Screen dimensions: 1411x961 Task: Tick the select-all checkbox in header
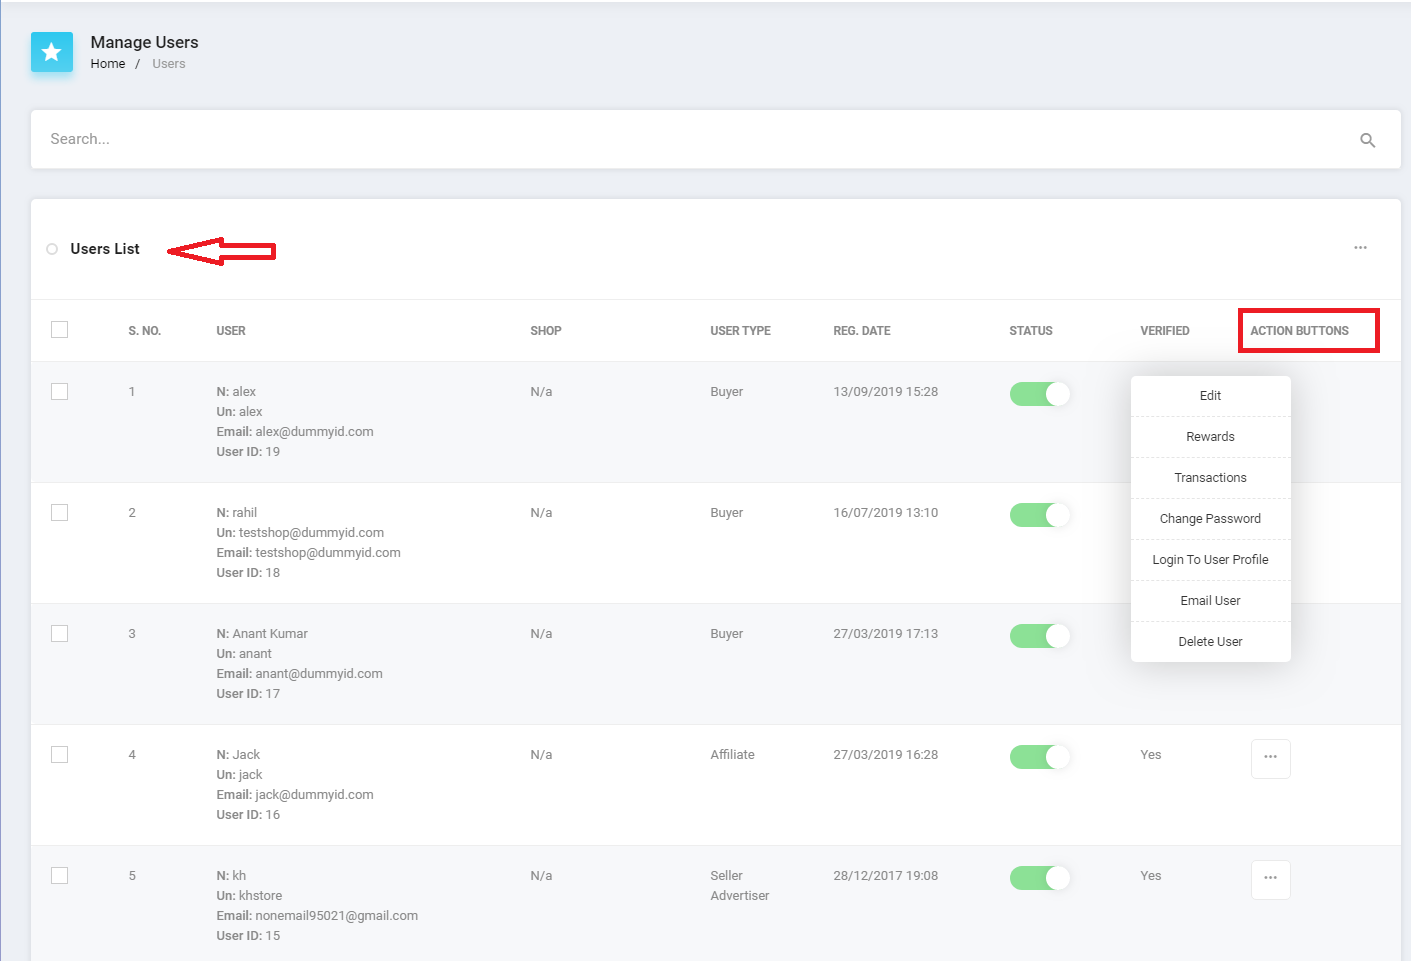point(60,330)
